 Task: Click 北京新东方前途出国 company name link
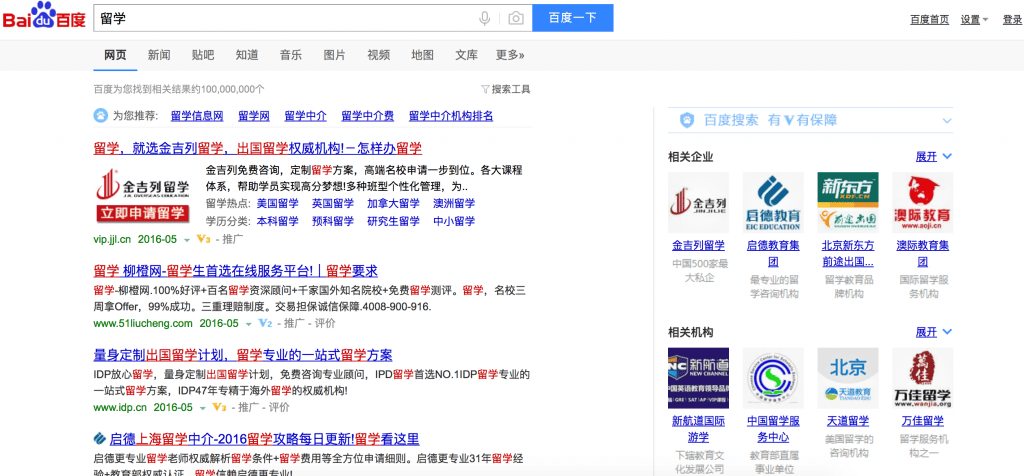pos(848,254)
